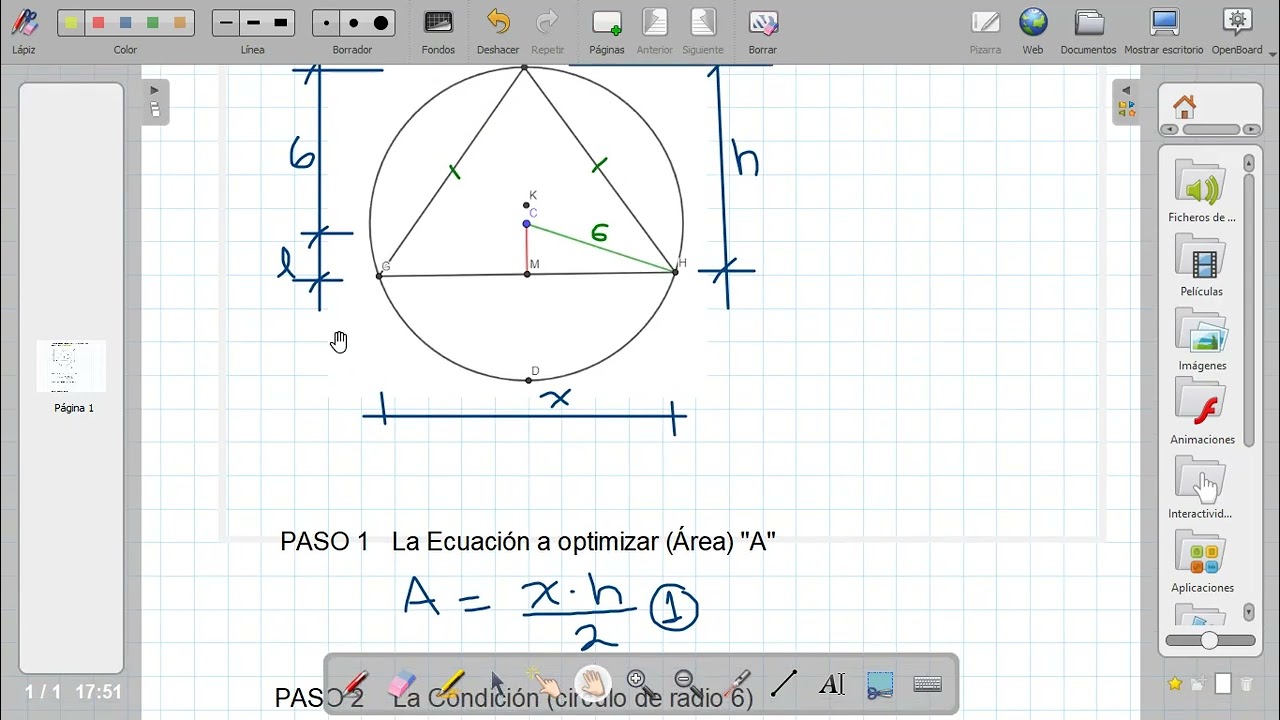The height and width of the screenshot is (720, 1280).
Task: Click the favorites star icon
Action: point(1175,684)
